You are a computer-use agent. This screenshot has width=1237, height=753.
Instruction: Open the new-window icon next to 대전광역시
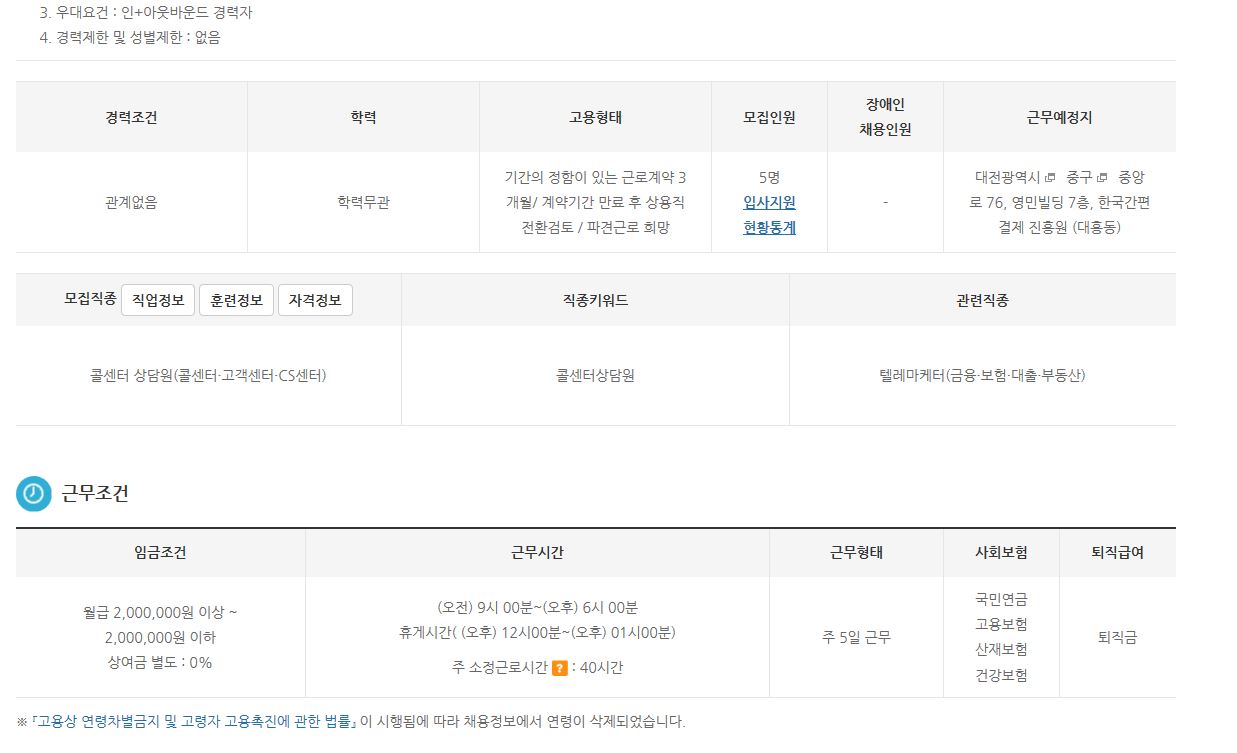(x=1050, y=178)
